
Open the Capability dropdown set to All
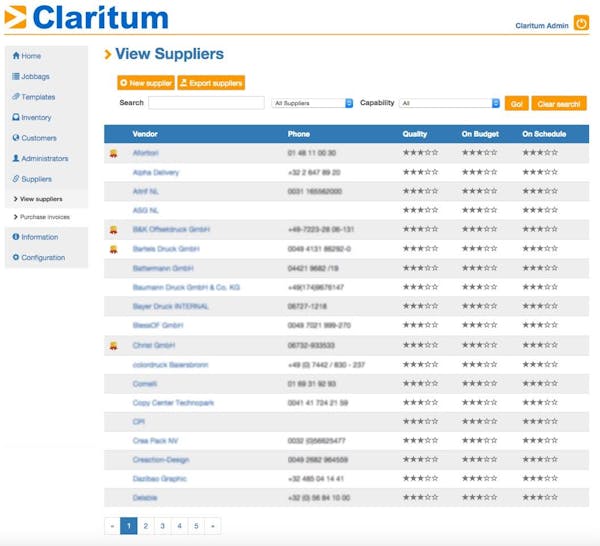(450, 103)
